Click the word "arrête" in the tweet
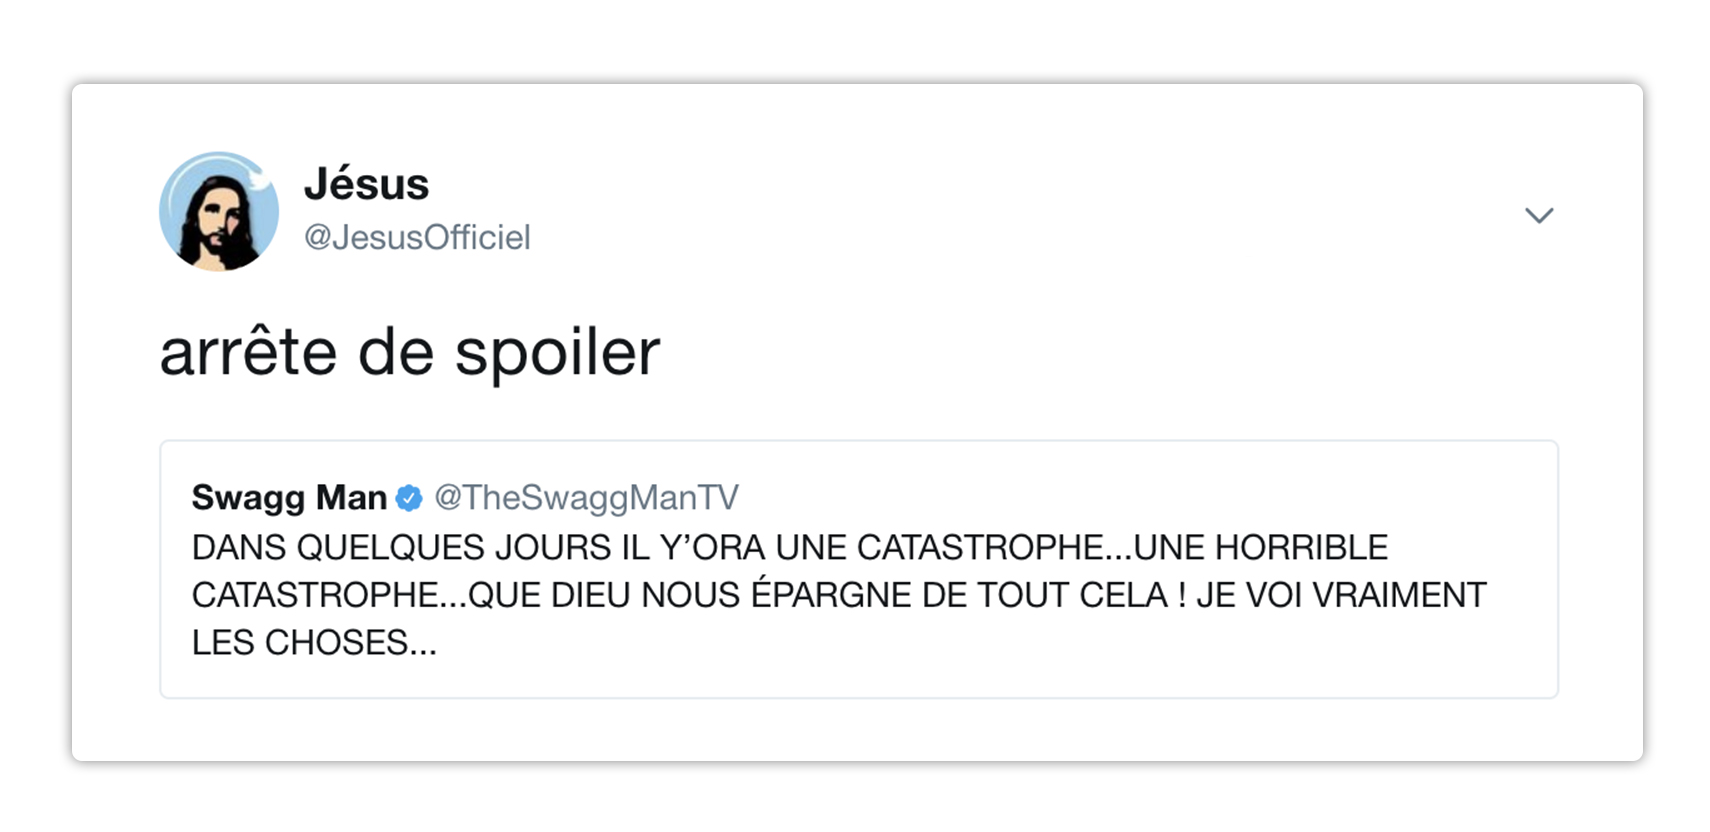This screenshot has height=832, width=1710. pos(248,353)
